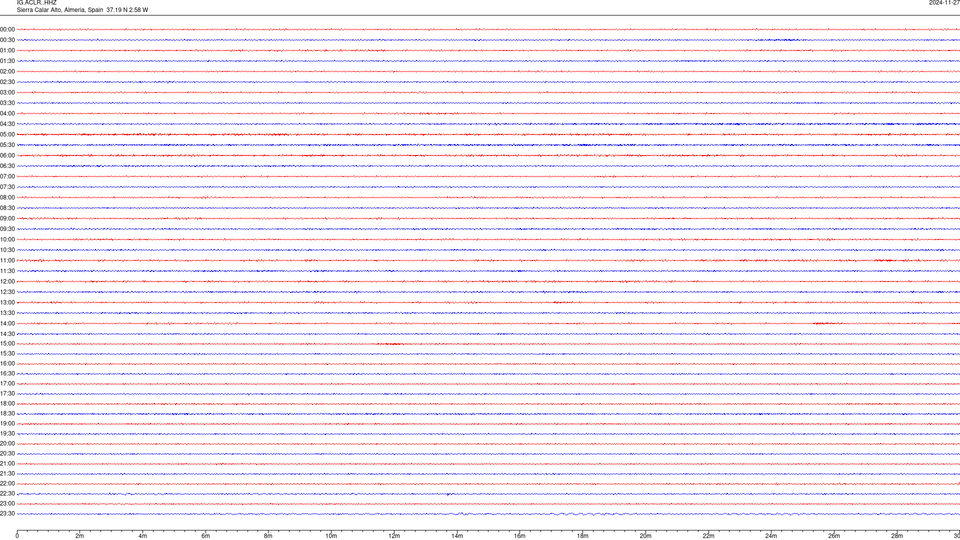Image resolution: width=960 pixels, height=540 pixels.
Task: Choose the 11:30 row time label
Action: [7, 271]
